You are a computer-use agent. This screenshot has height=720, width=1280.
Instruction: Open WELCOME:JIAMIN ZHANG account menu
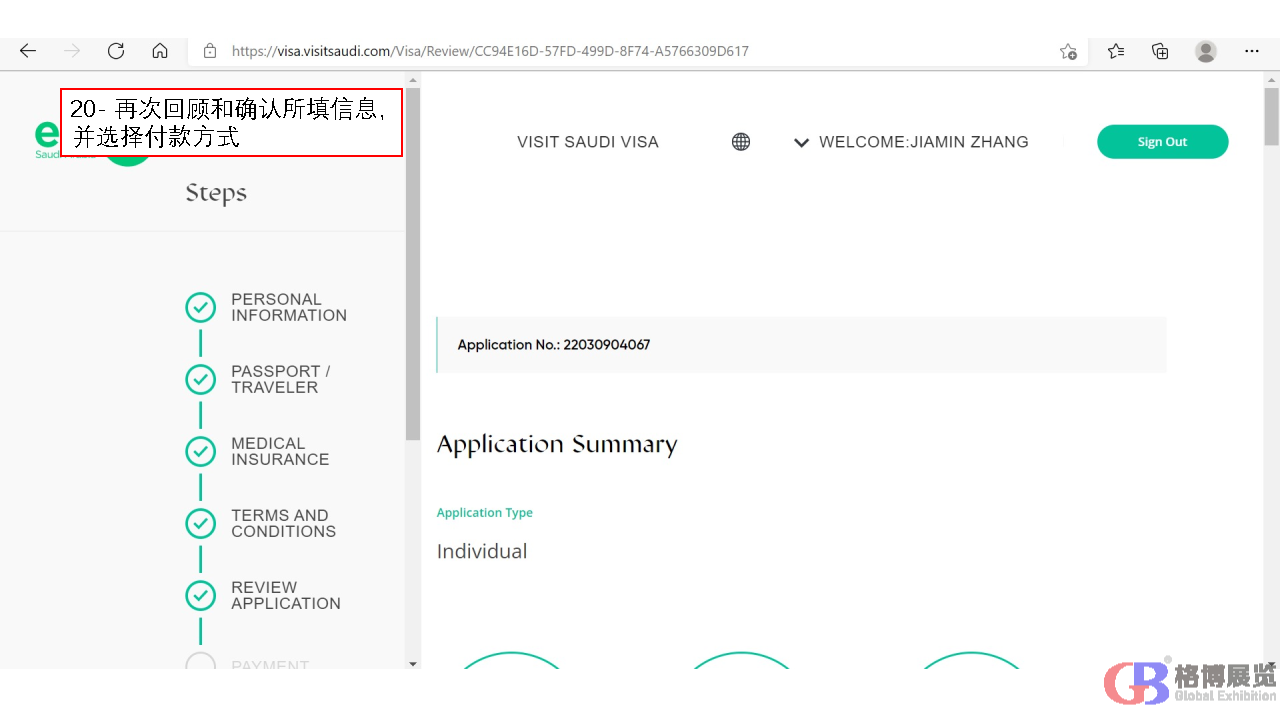(x=923, y=142)
